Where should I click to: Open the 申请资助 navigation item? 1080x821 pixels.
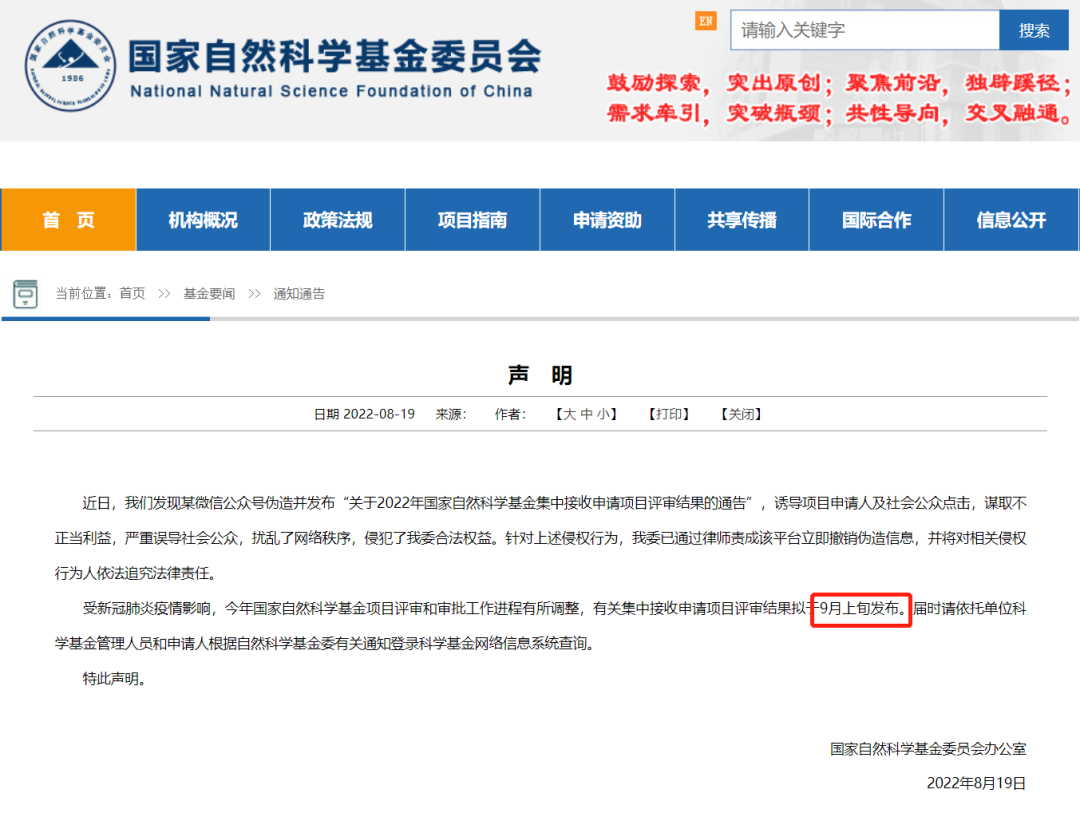607,220
